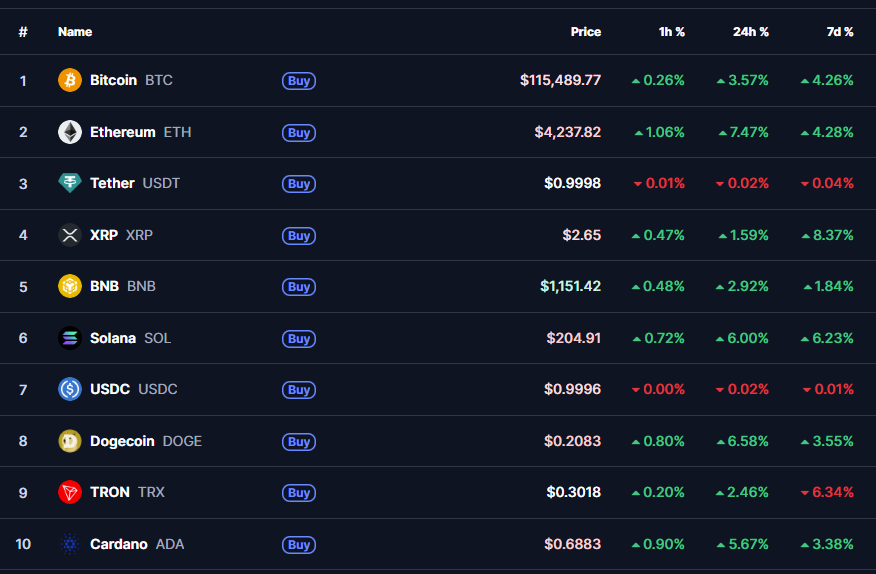The image size is (876, 574).
Task: Click Cardano price $0.6883
Action: [x=573, y=544]
